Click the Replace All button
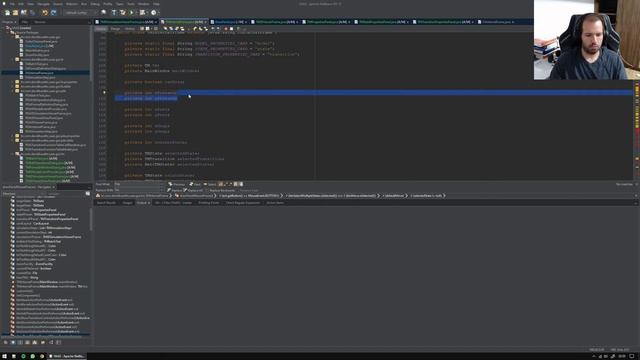This screenshot has width=640, height=360. point(193,190)
